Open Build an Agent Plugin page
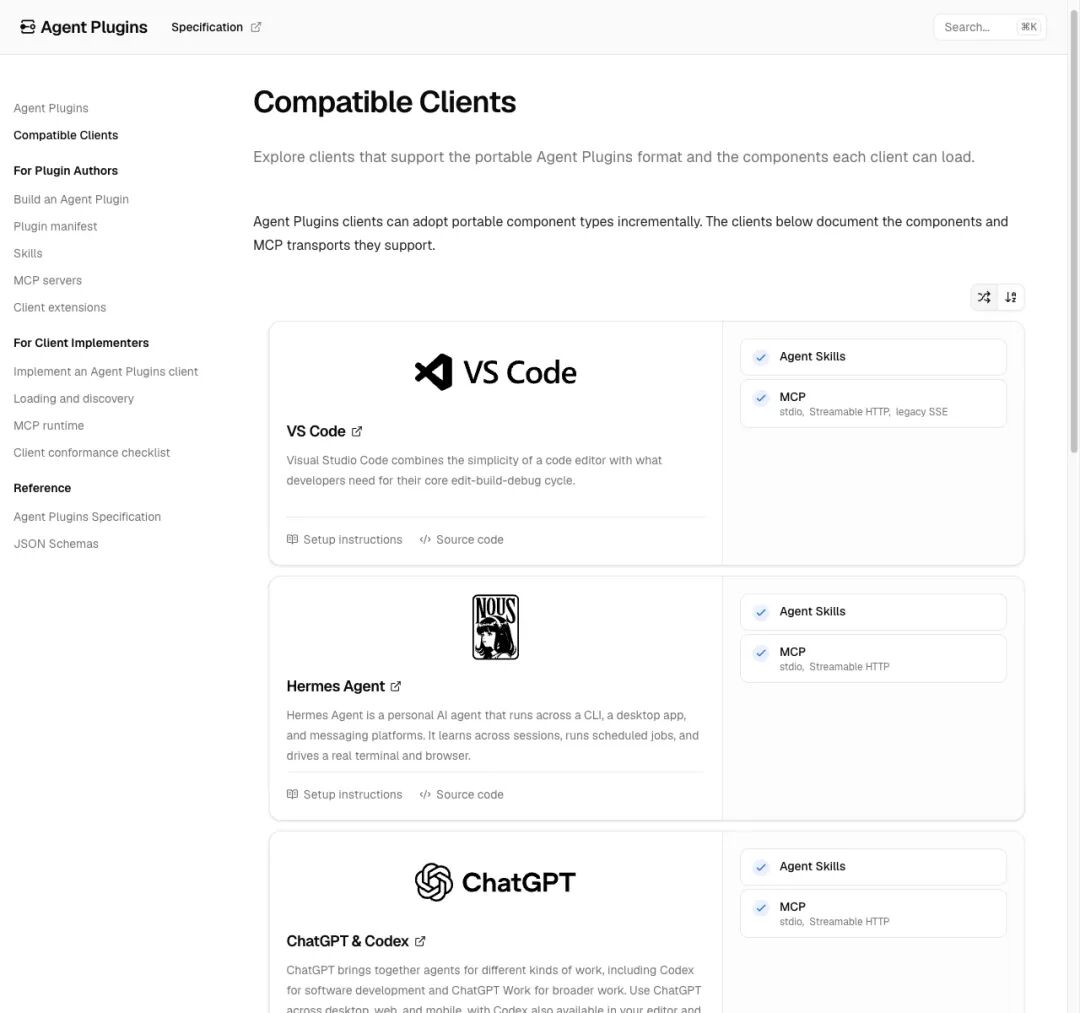 click(71, 199)
